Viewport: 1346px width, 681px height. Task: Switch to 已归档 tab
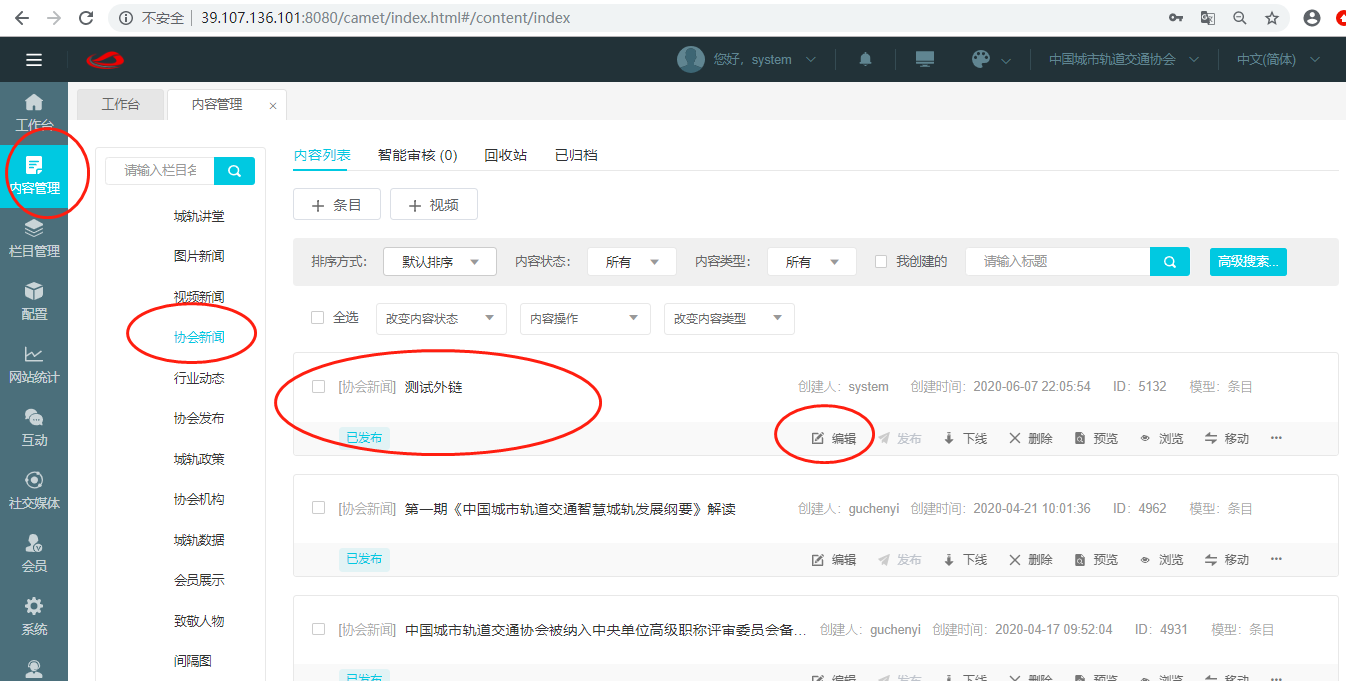(x=576, y=155)
